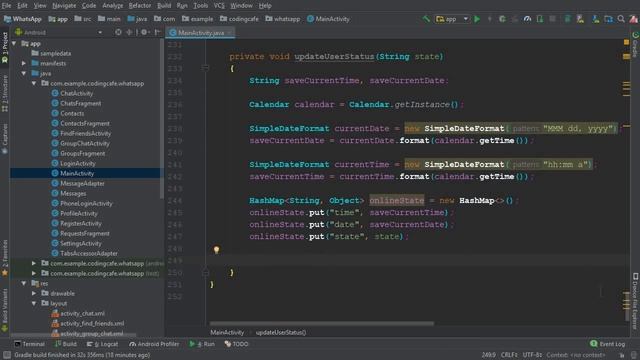Click the horizontal scrollbar under the editor
This screenshot has width=640, height=360.
point(322,324)
